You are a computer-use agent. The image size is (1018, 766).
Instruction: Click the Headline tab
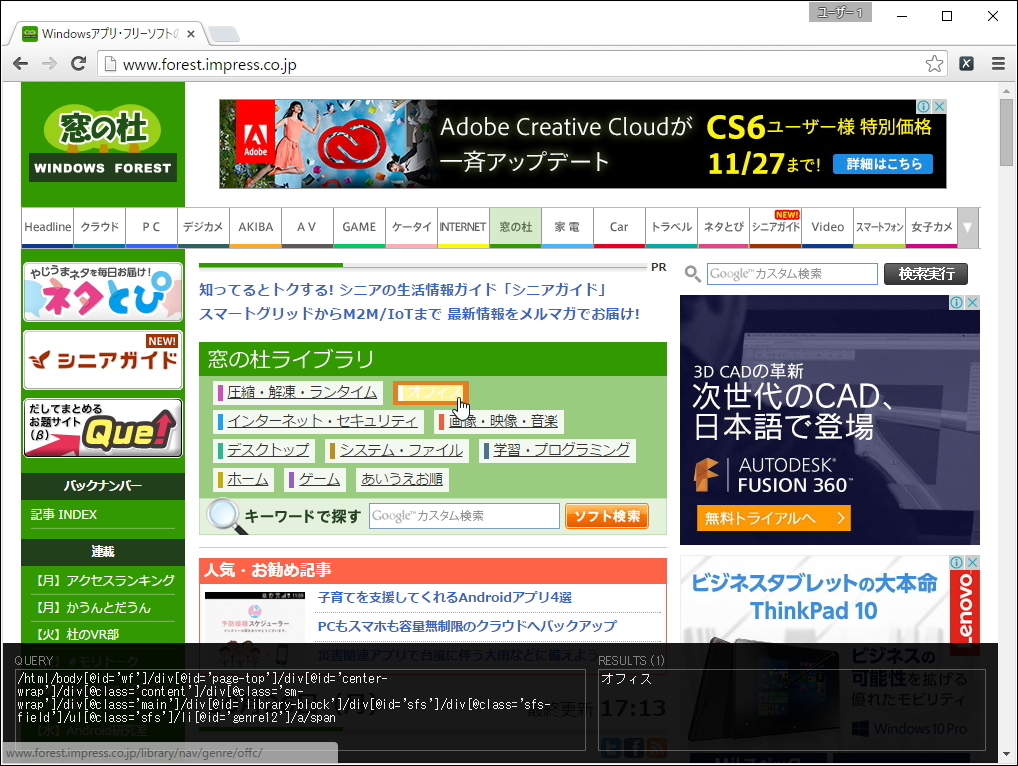pyautogui.click(x=47, y=227)
